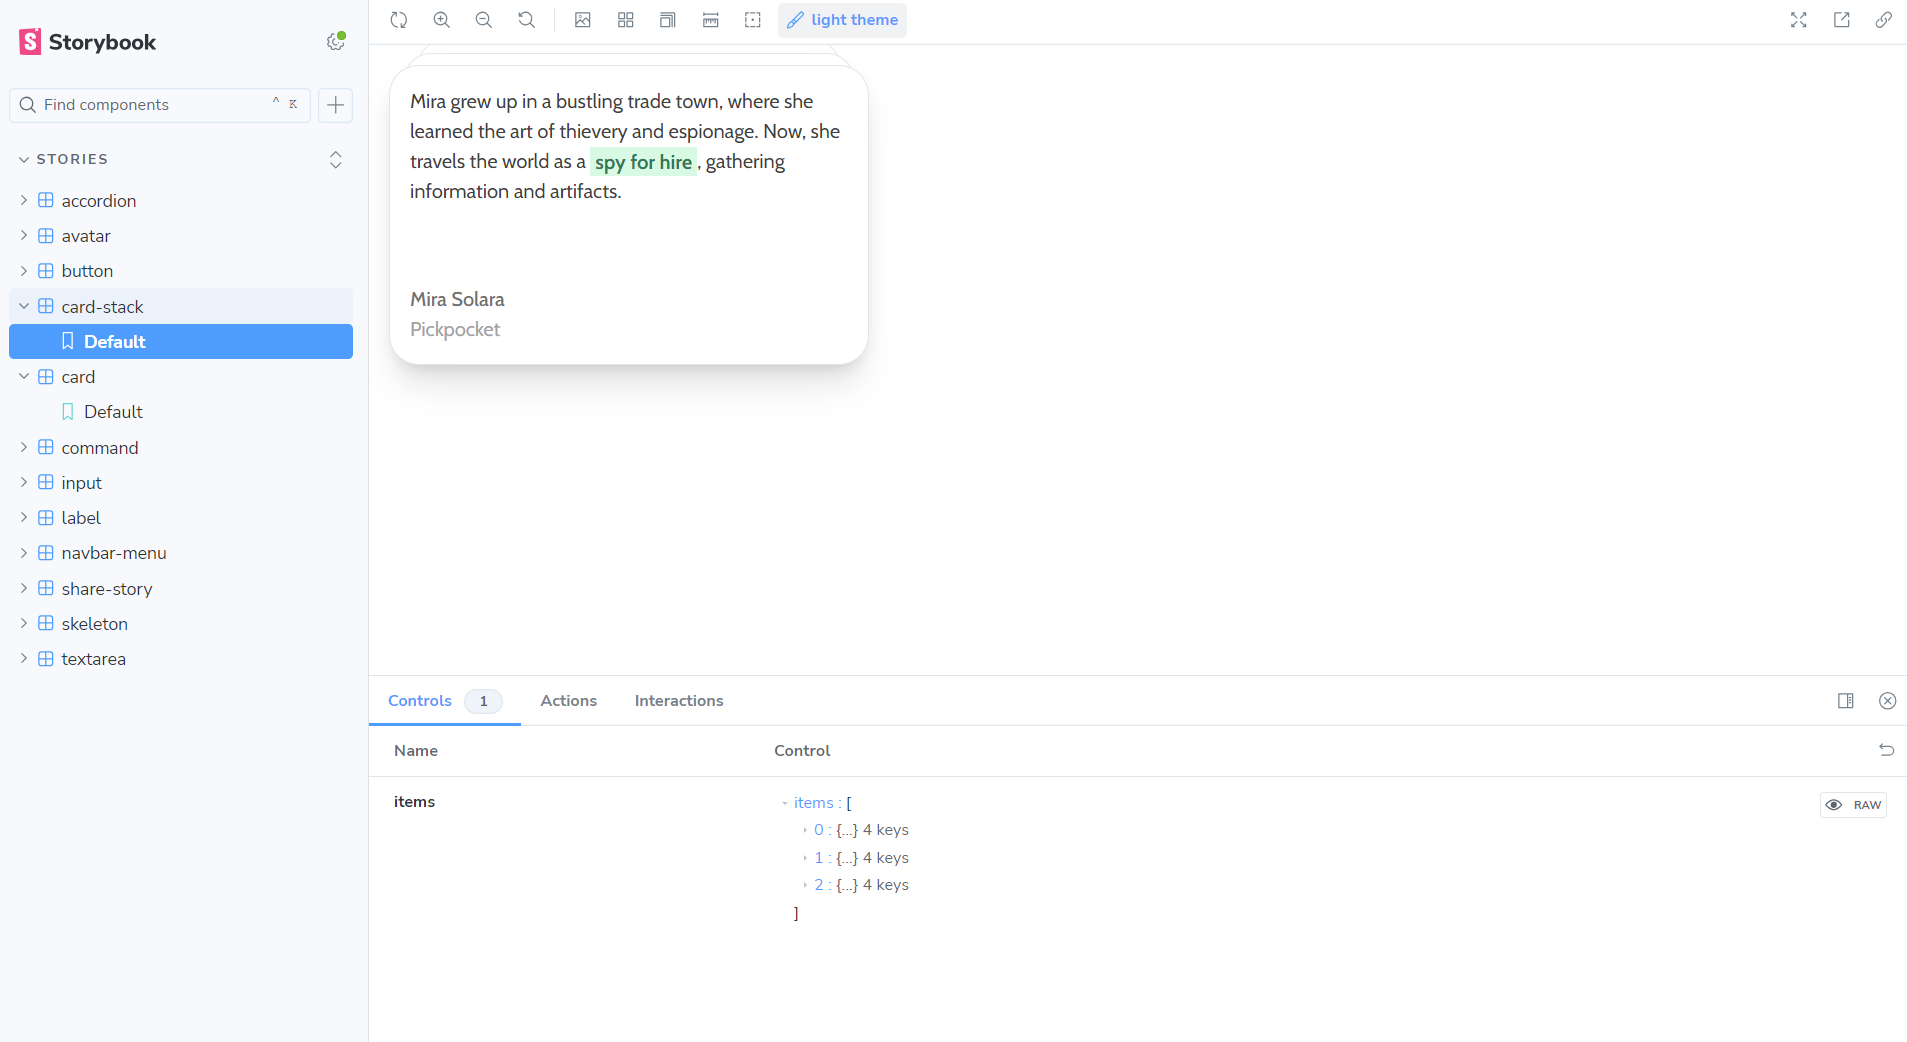Select the Default story under card
The width and height of the screenshot is (1907, 1042).
[113, 412]
